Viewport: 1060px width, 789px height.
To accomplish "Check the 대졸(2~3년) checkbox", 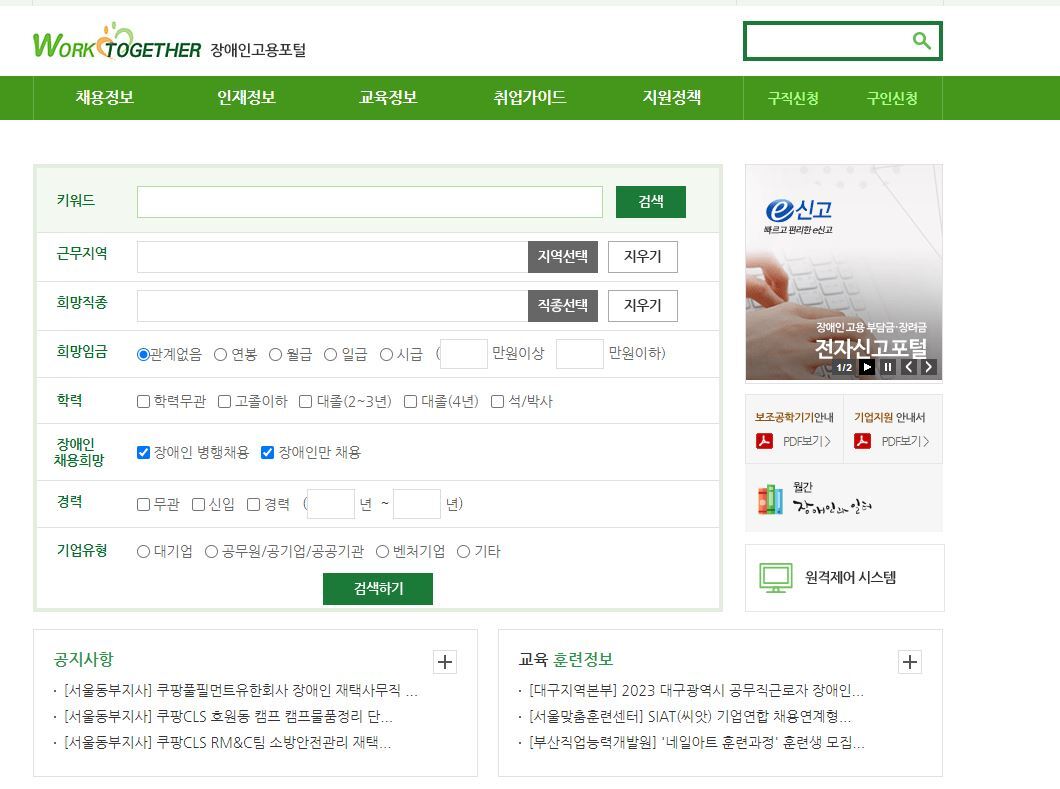I will click(306, 402).
